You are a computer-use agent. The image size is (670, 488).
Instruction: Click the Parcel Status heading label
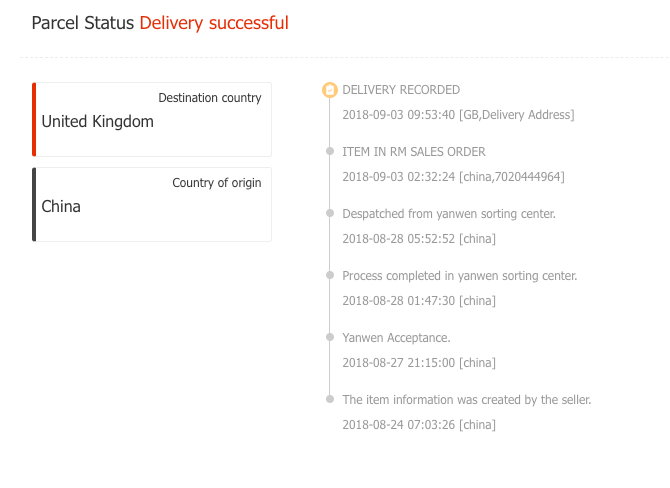[83, 23]
